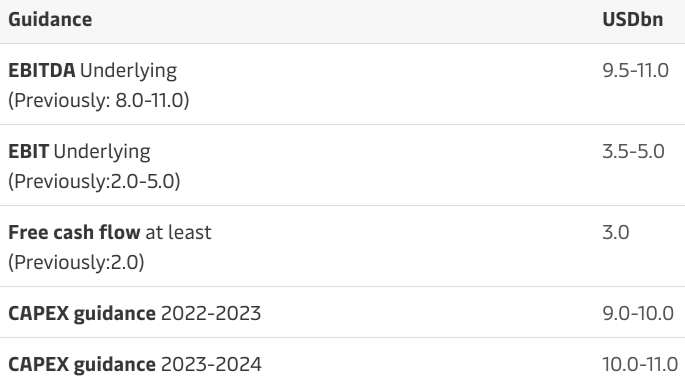Screen dimensions: 685x381
Task: Click the year range 2022-2023
Action: click(x=211, y=314)
